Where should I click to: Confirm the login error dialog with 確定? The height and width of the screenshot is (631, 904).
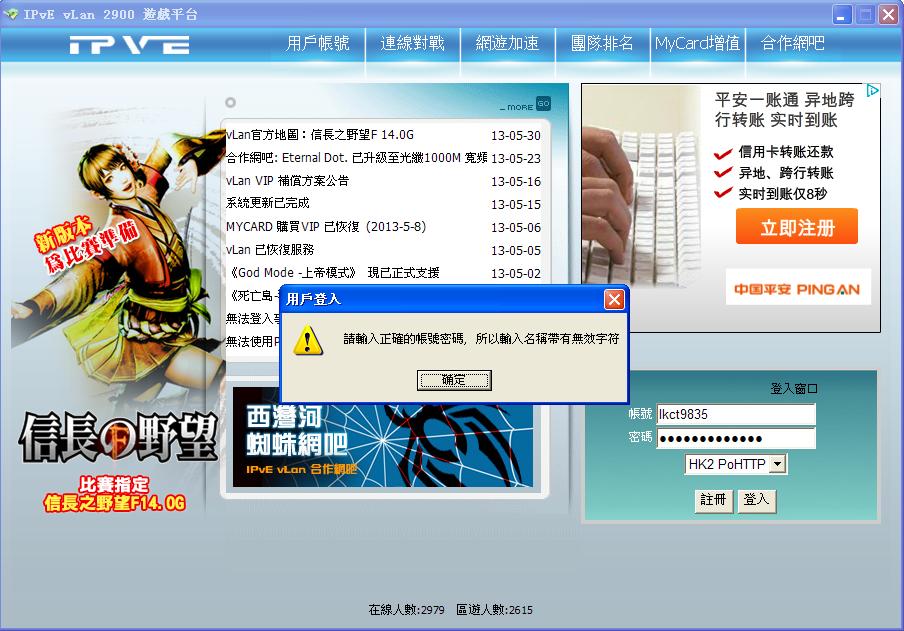pyautogui.click(x=454, y=380)
